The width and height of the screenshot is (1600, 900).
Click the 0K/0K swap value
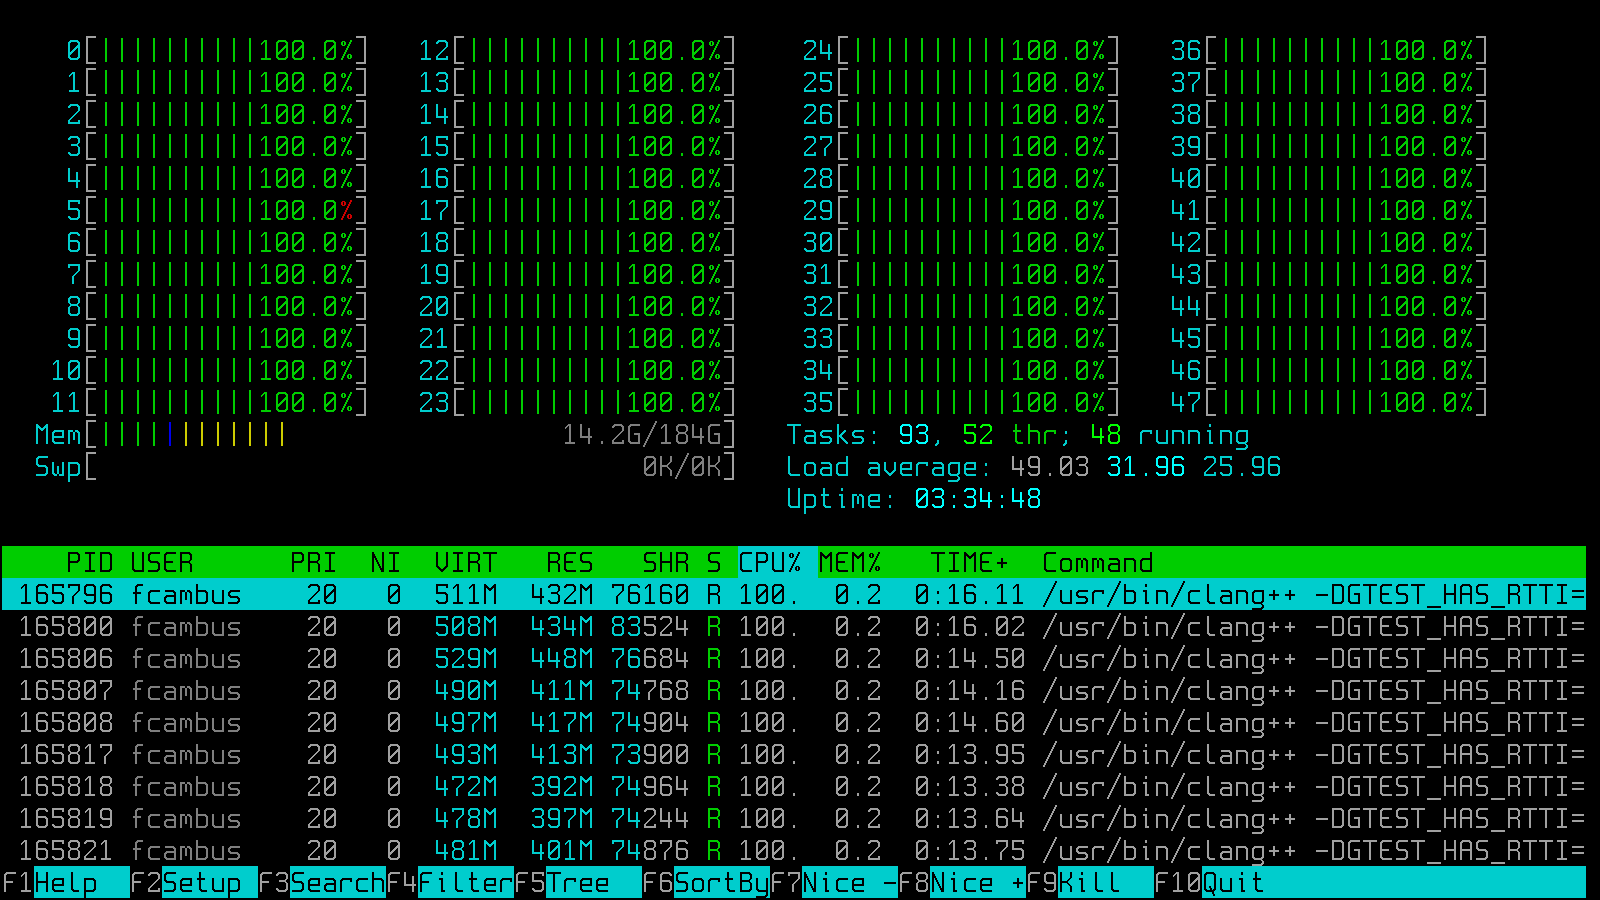[x=682, y=467]
